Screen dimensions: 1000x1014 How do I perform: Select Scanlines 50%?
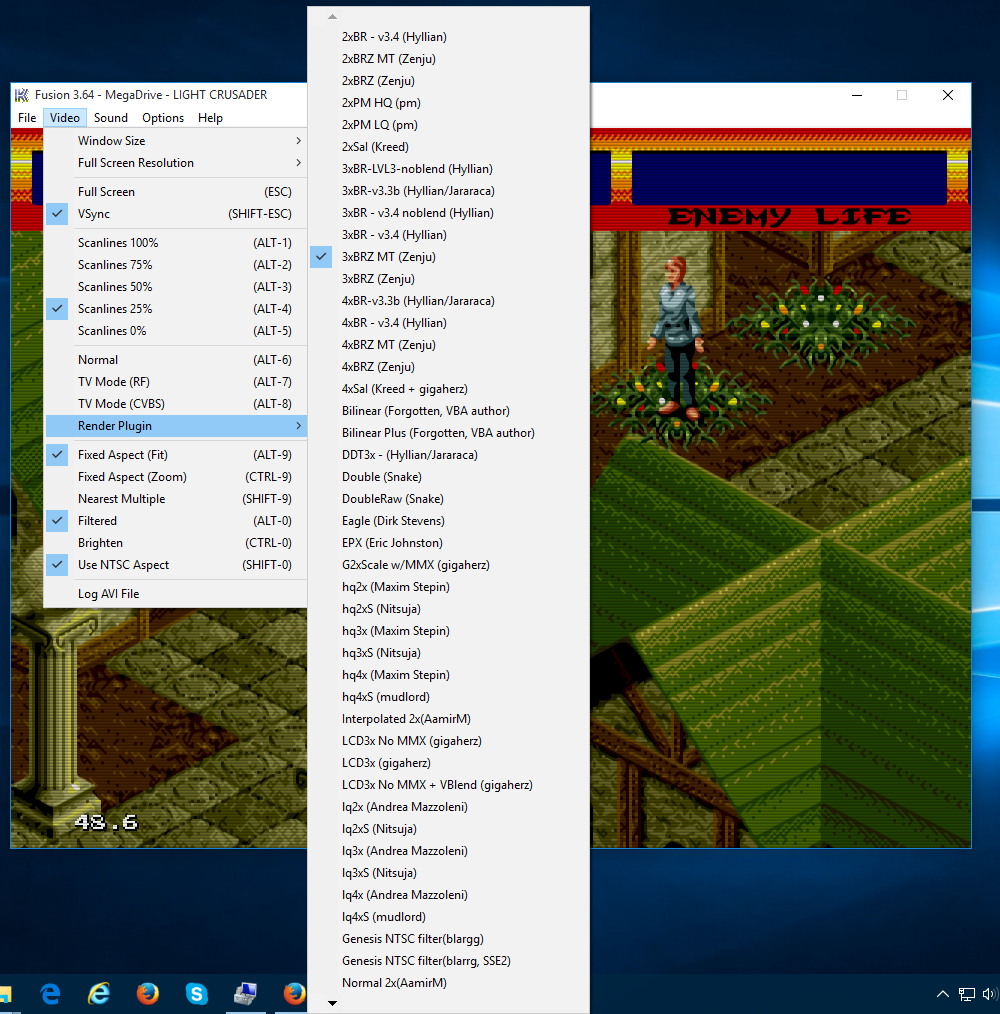click(175, 287)
